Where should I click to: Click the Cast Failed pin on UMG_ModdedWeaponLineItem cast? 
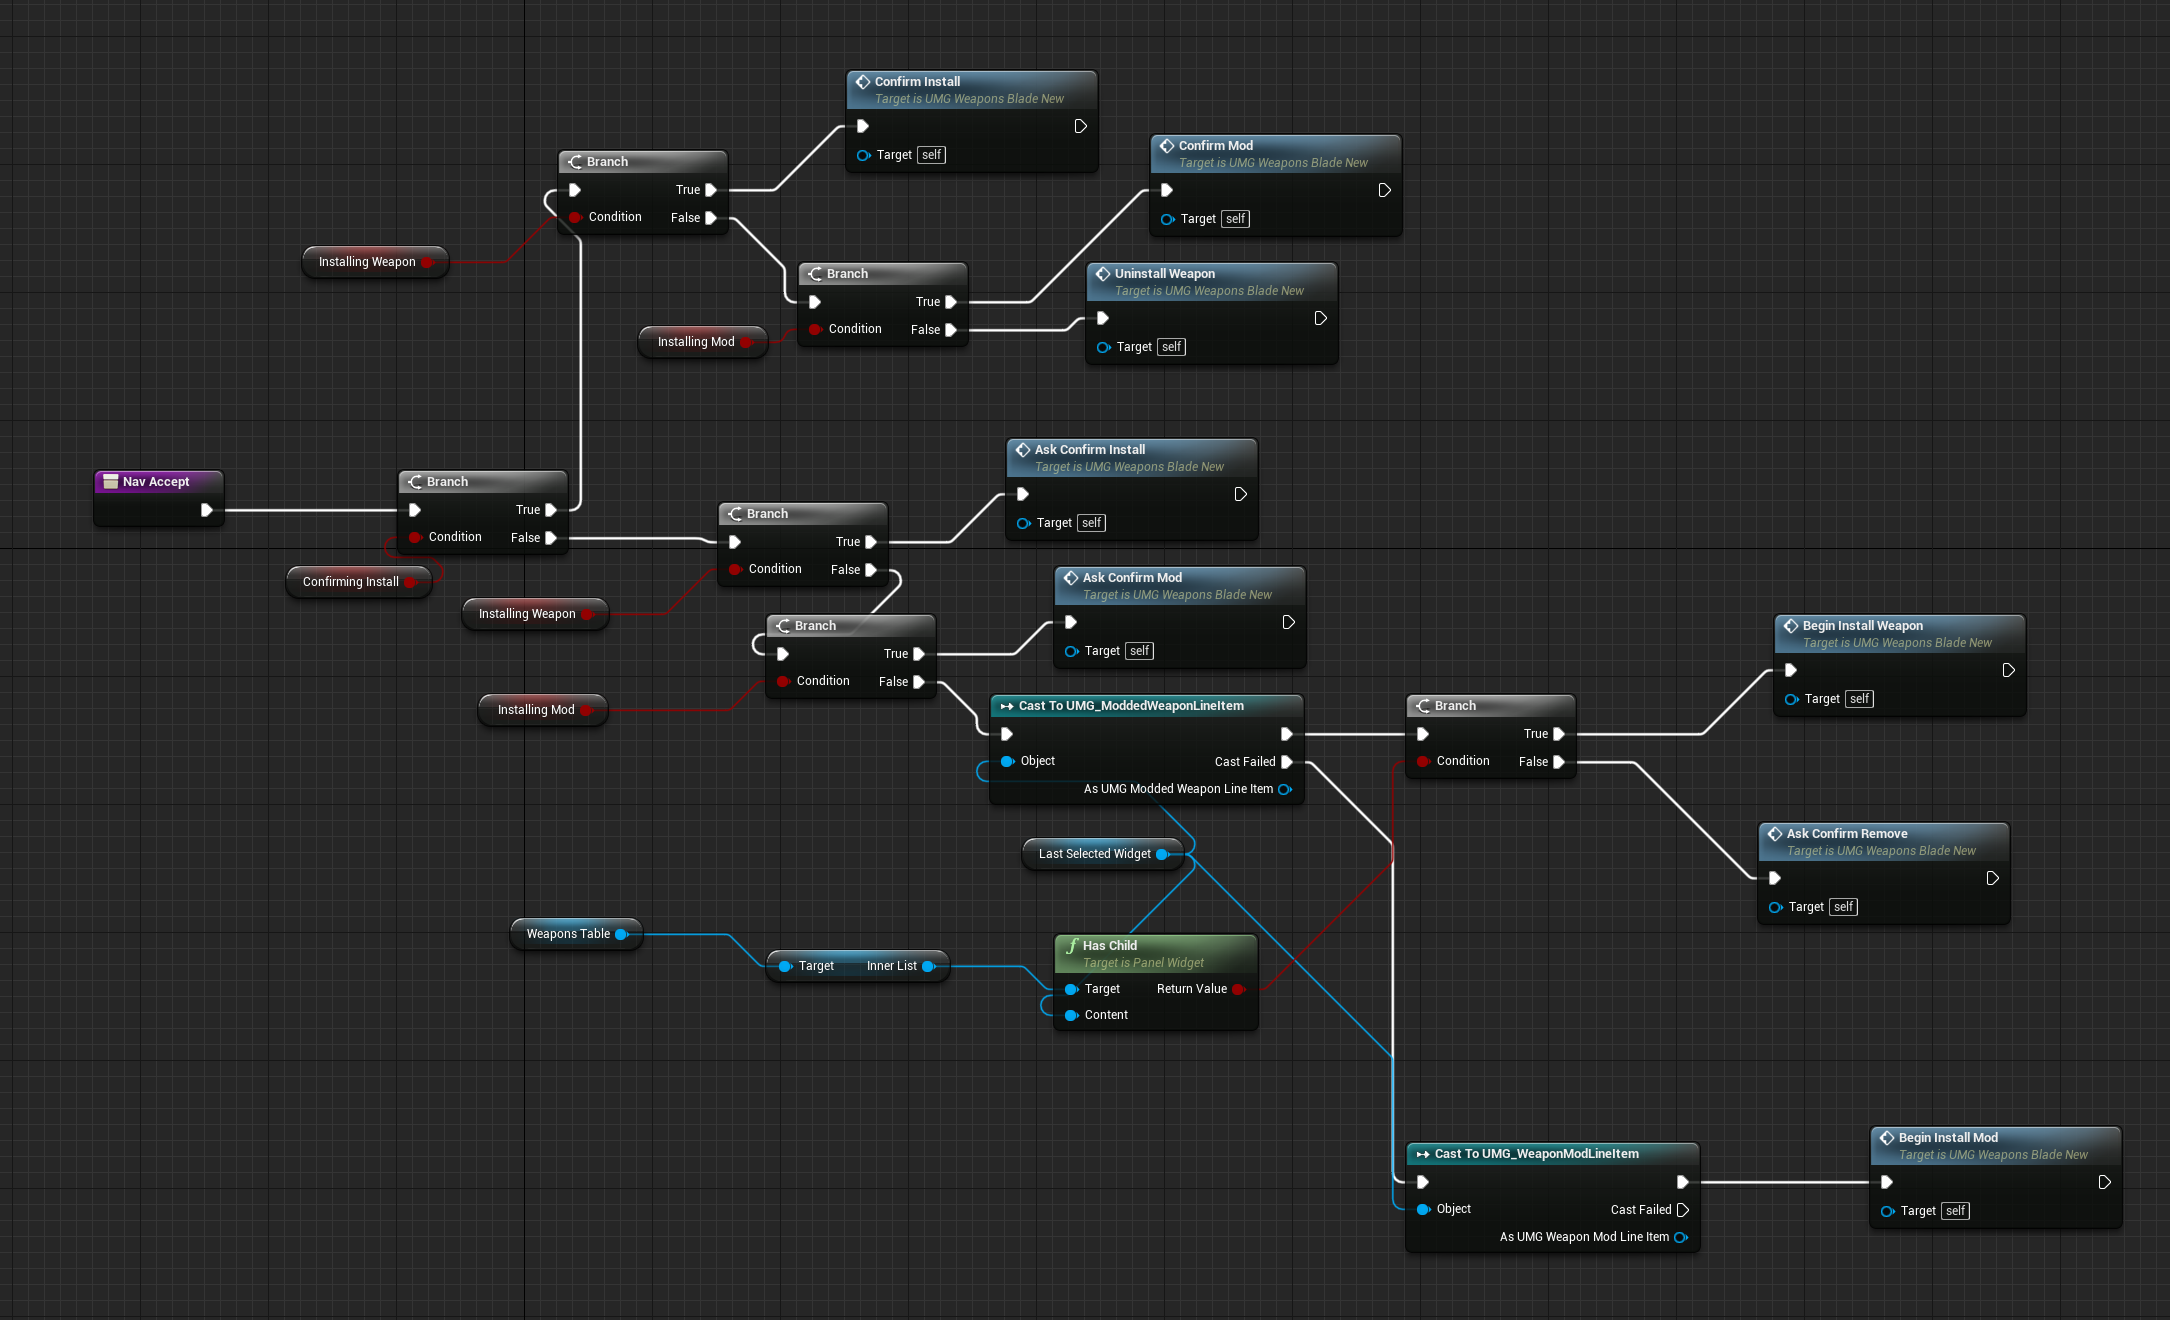point(1287,762)
